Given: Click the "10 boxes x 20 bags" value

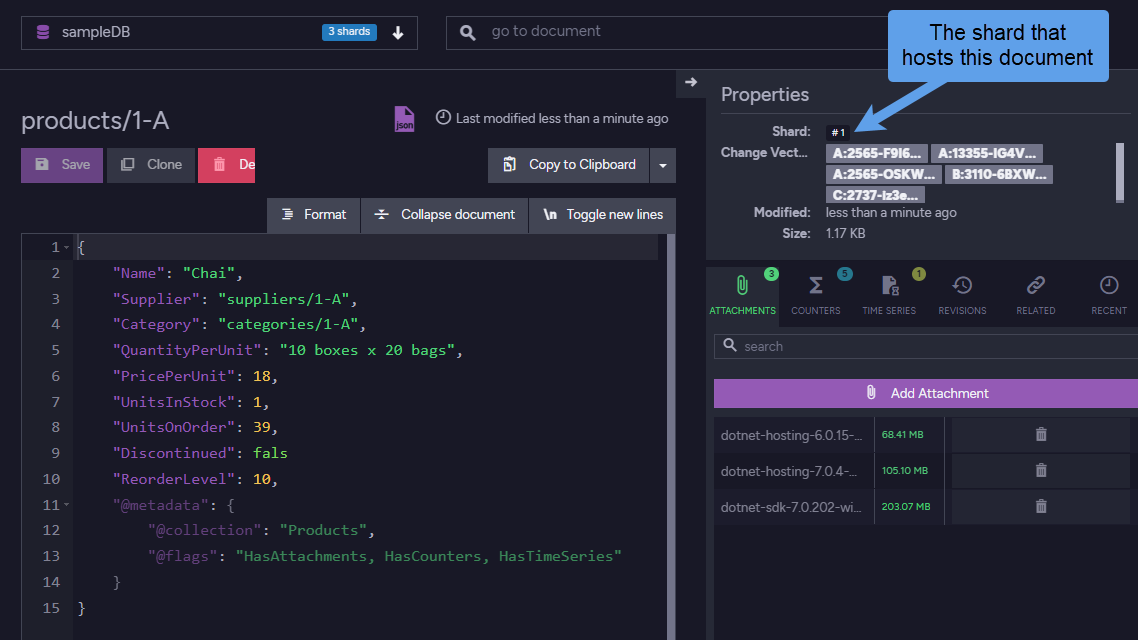Looking at the screenshot, I should coord(367,350).
